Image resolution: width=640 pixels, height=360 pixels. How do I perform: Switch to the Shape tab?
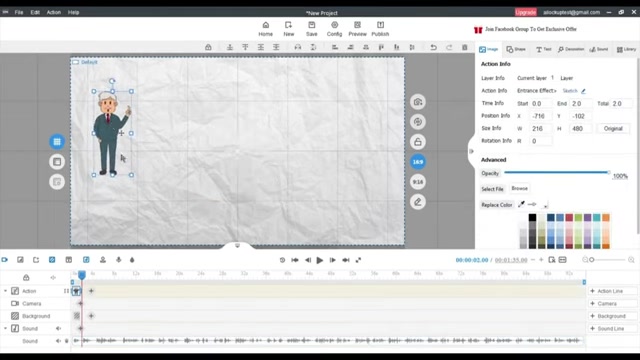coord(516,49)
